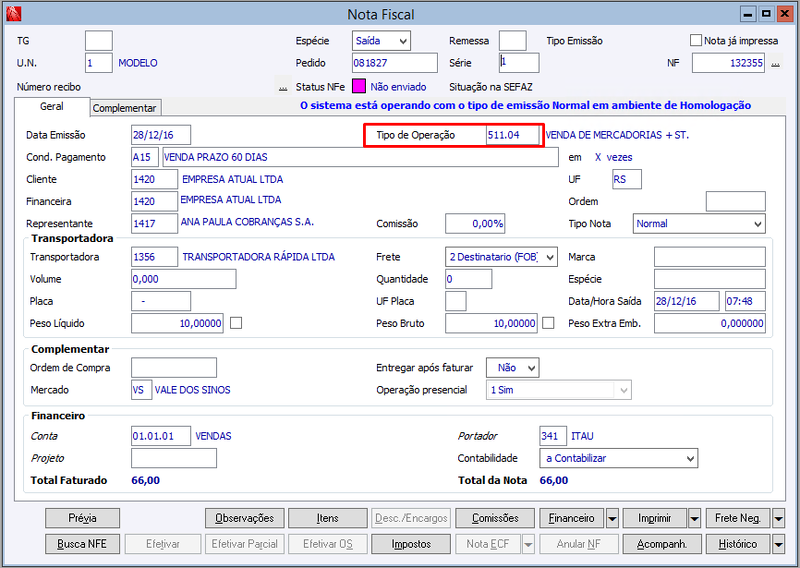Open the Espécie Saída dropdown
This screenshot has height=568, width=800.
[x=381, y=41]
